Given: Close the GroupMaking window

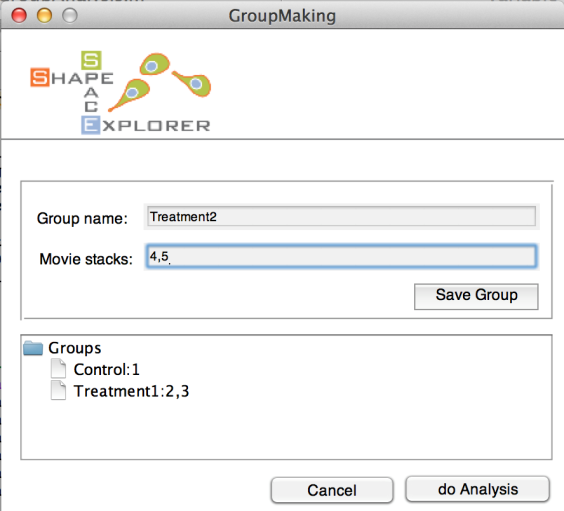Looking at the screenshot, I should (x=19, y=15).
